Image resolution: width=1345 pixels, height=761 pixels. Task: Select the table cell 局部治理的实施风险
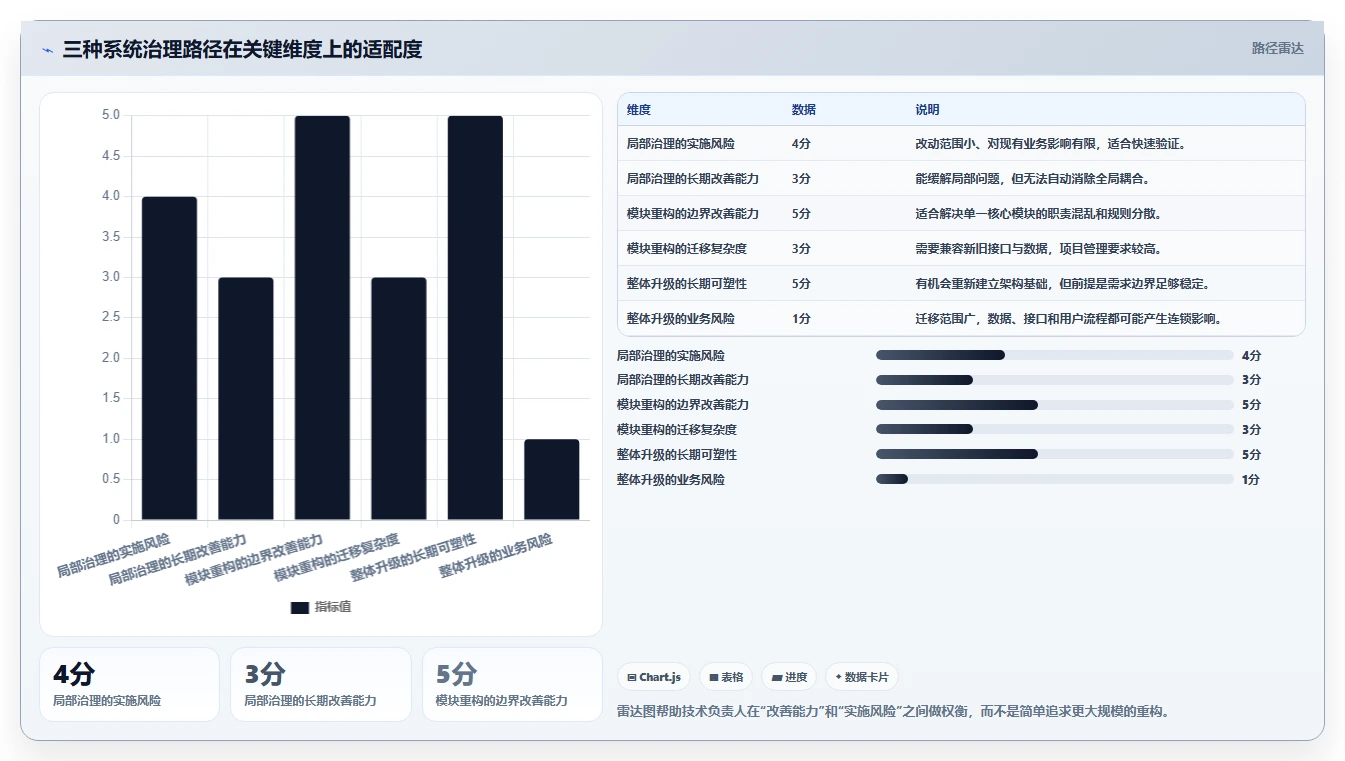(680, 144)
